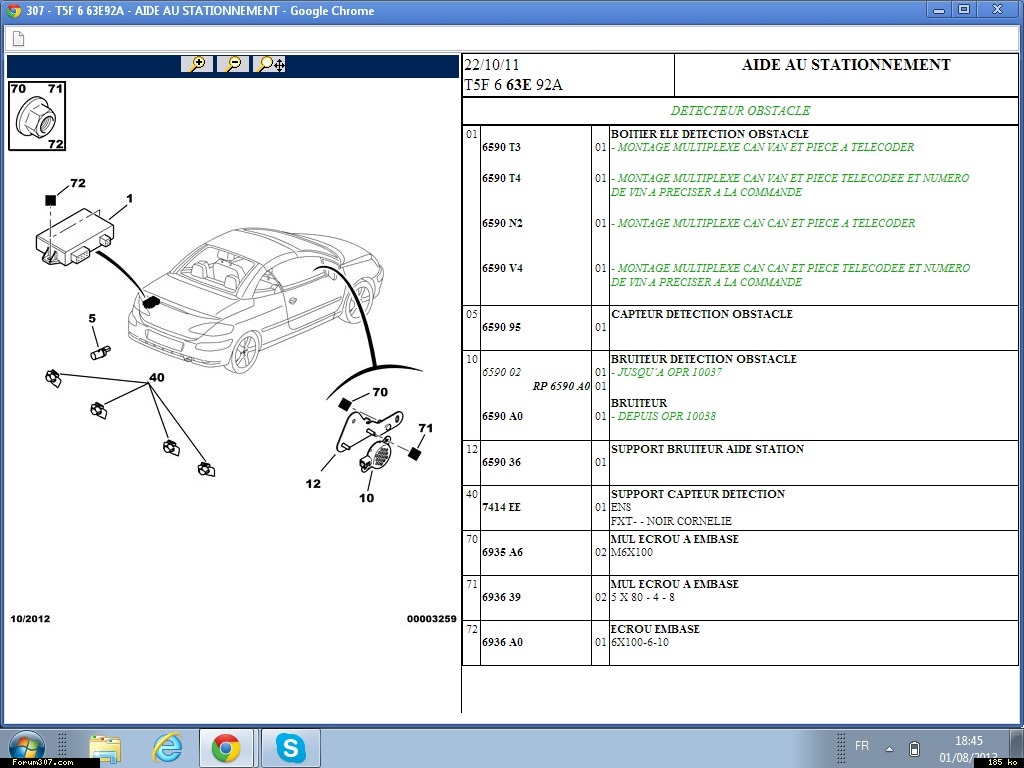Click the battery power tray icon

pyautogui.click(x=914, y=748)
